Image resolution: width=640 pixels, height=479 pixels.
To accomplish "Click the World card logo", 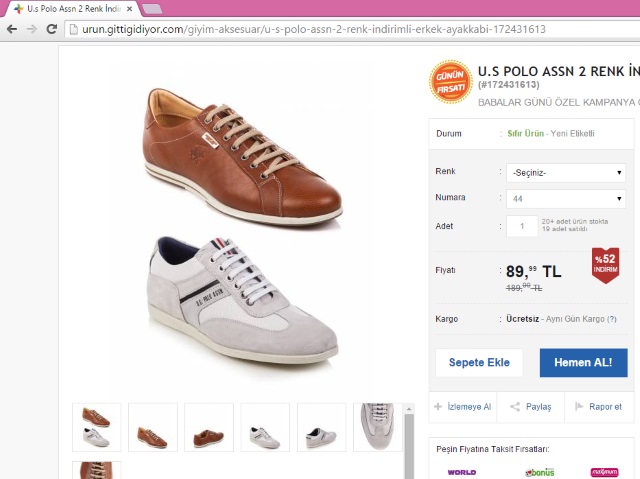I will click(462, 472).
